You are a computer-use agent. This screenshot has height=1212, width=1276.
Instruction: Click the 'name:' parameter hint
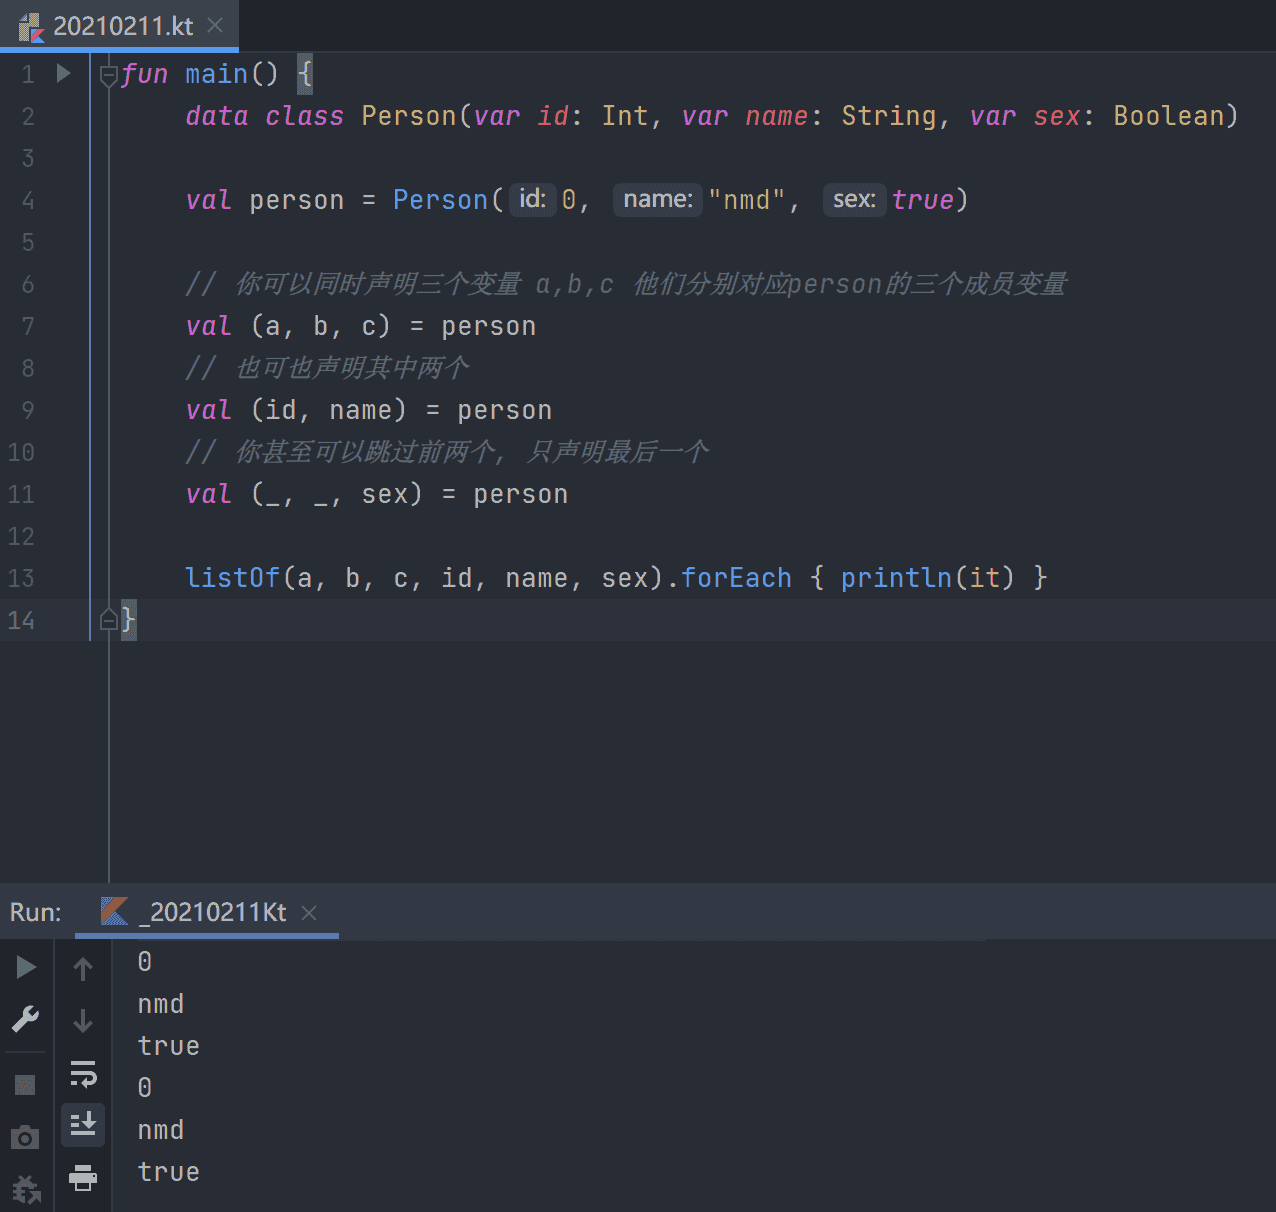pyautogui.click(x=658, y=199)
